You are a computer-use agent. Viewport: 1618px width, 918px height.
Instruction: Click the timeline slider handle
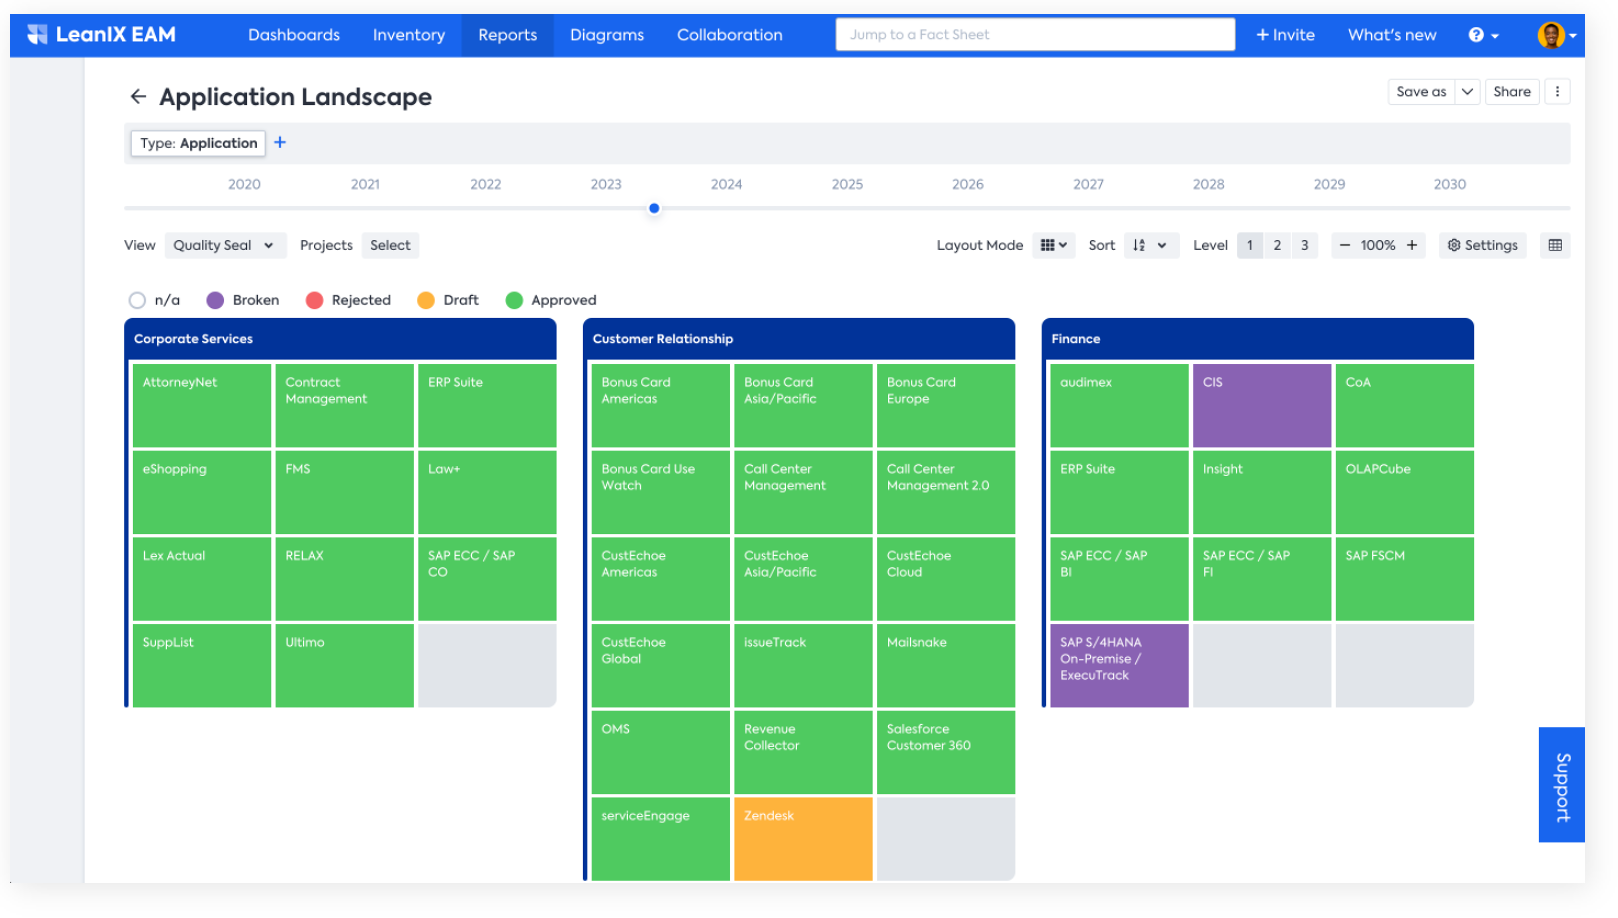tap(654, 208)
